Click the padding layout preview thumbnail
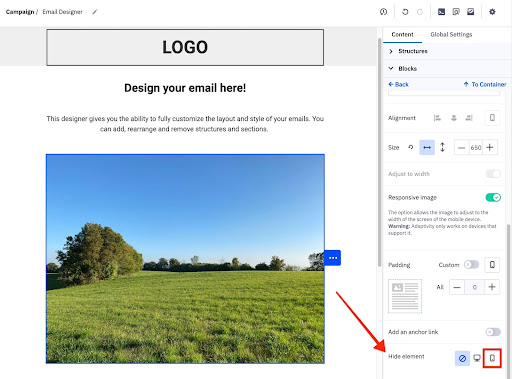 405,296
